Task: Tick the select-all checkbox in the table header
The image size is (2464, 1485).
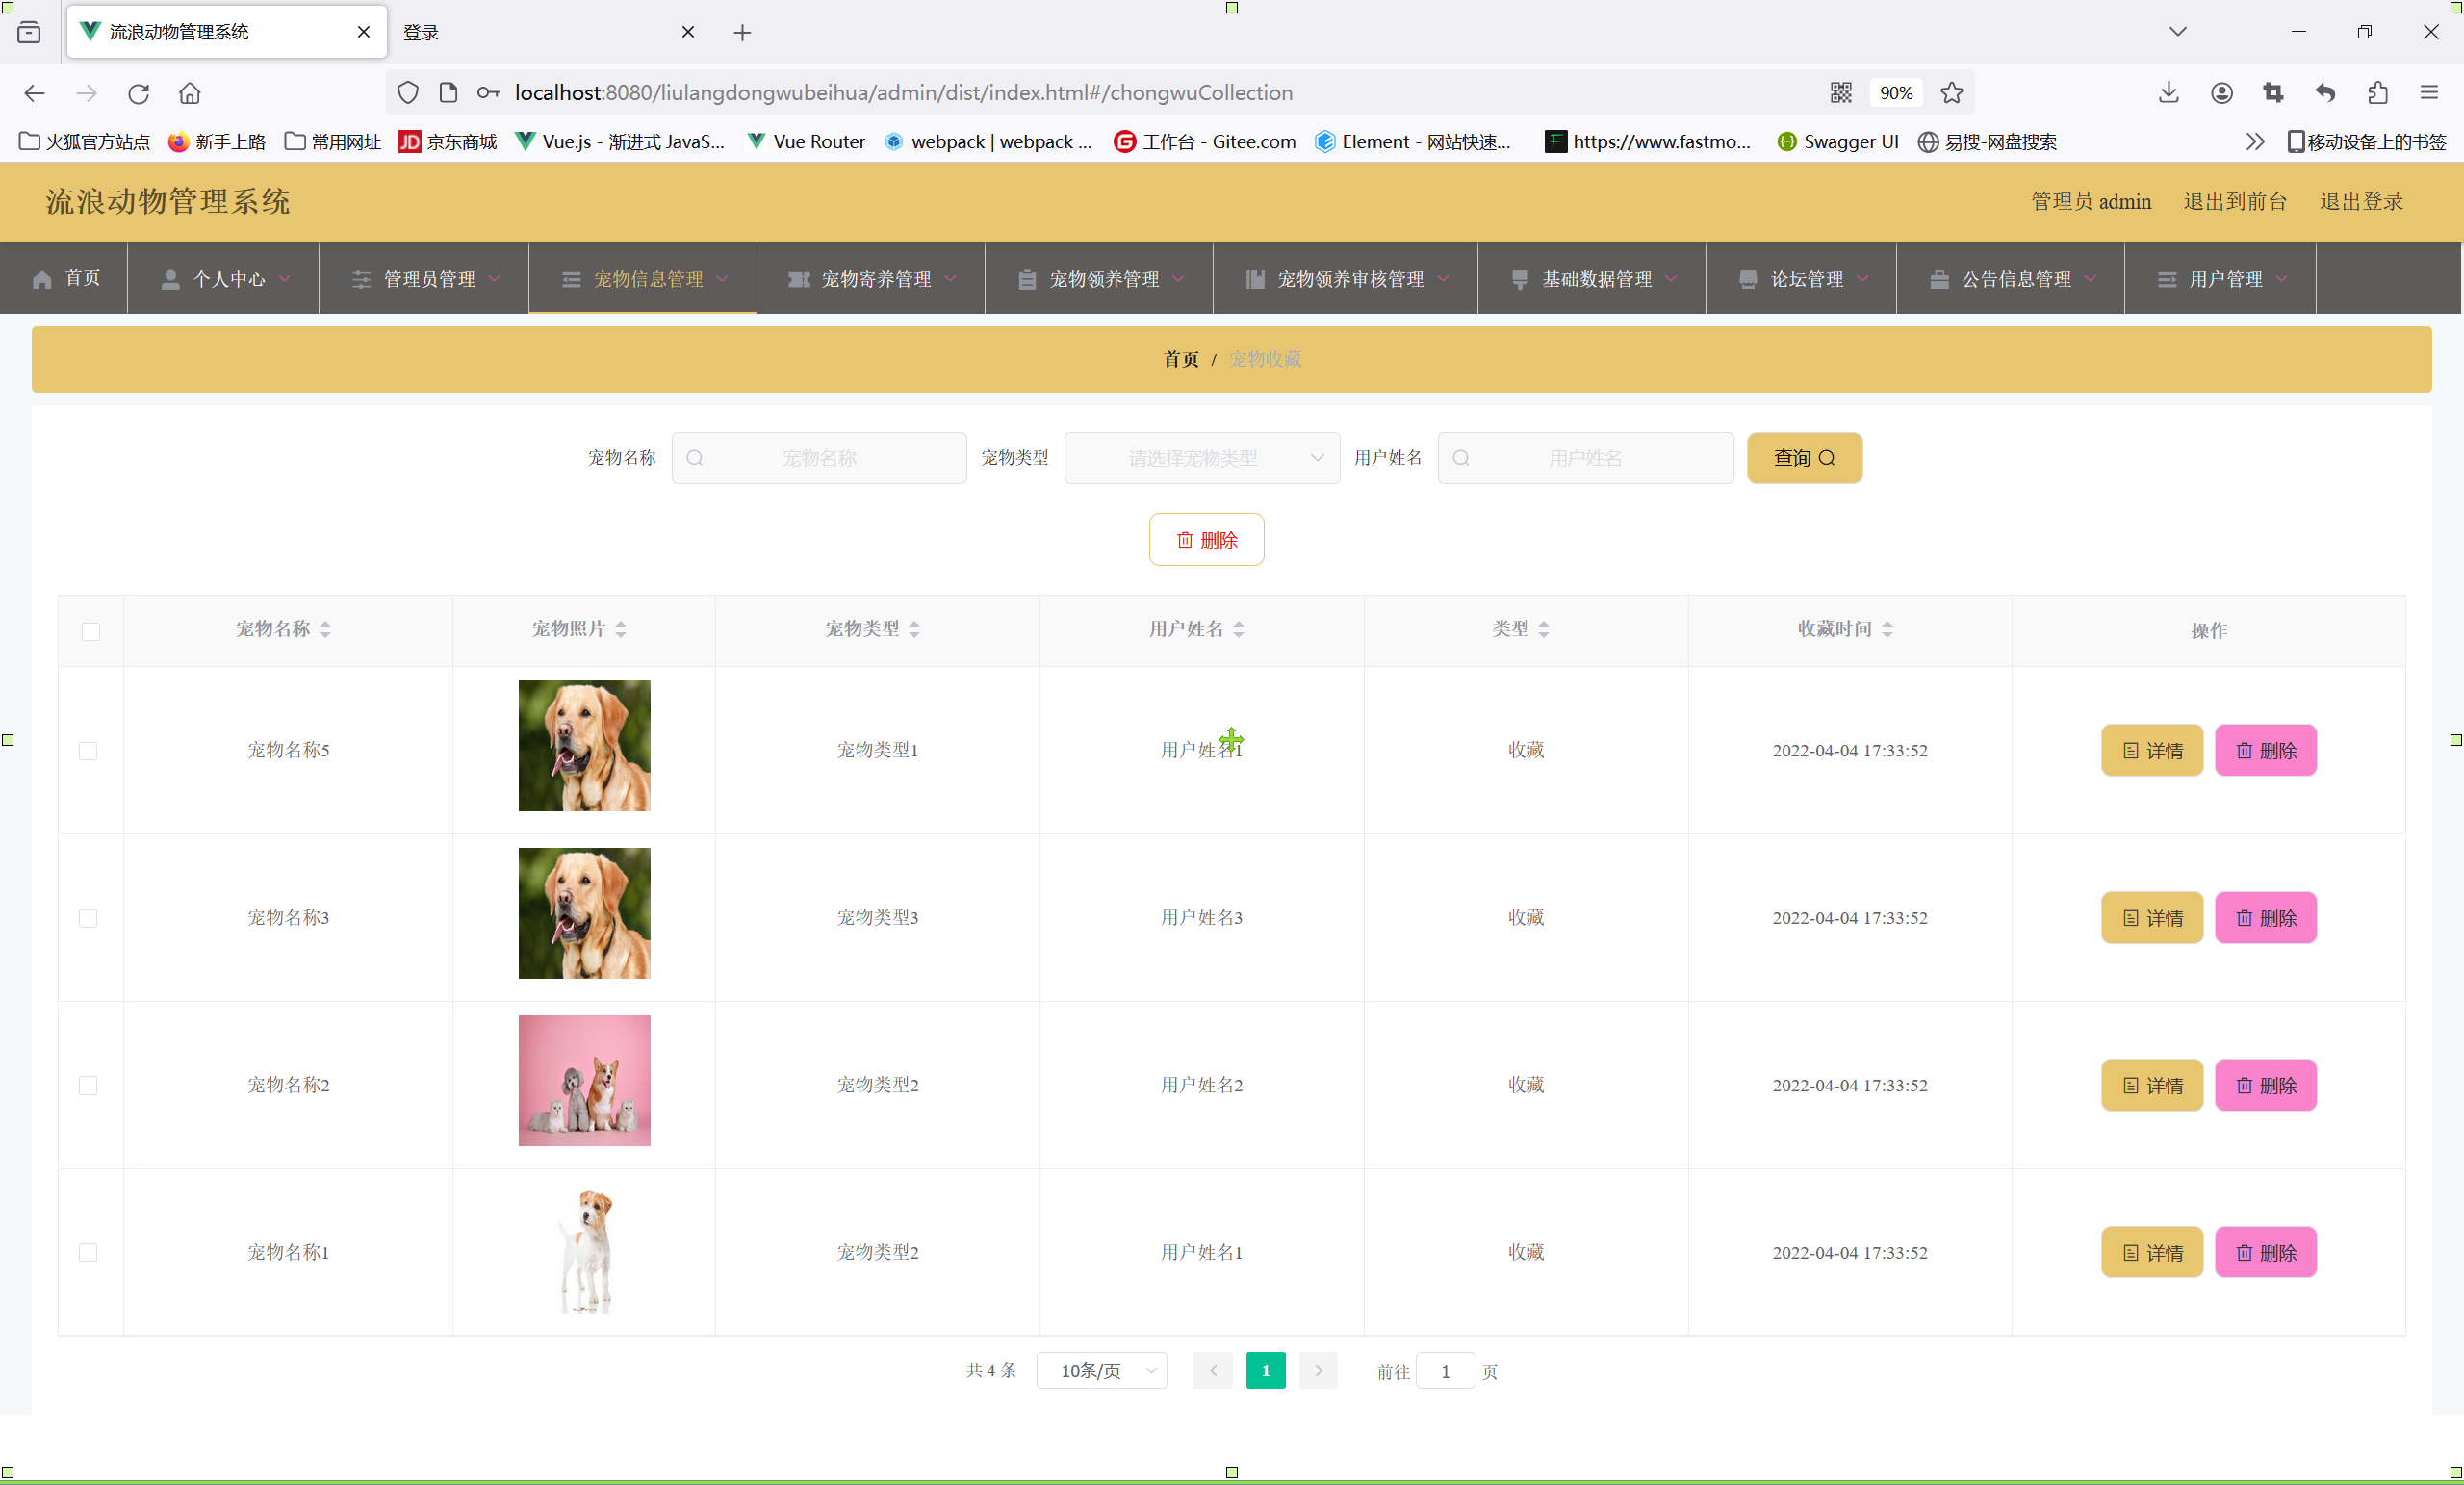Action: [x=91, y=631]
